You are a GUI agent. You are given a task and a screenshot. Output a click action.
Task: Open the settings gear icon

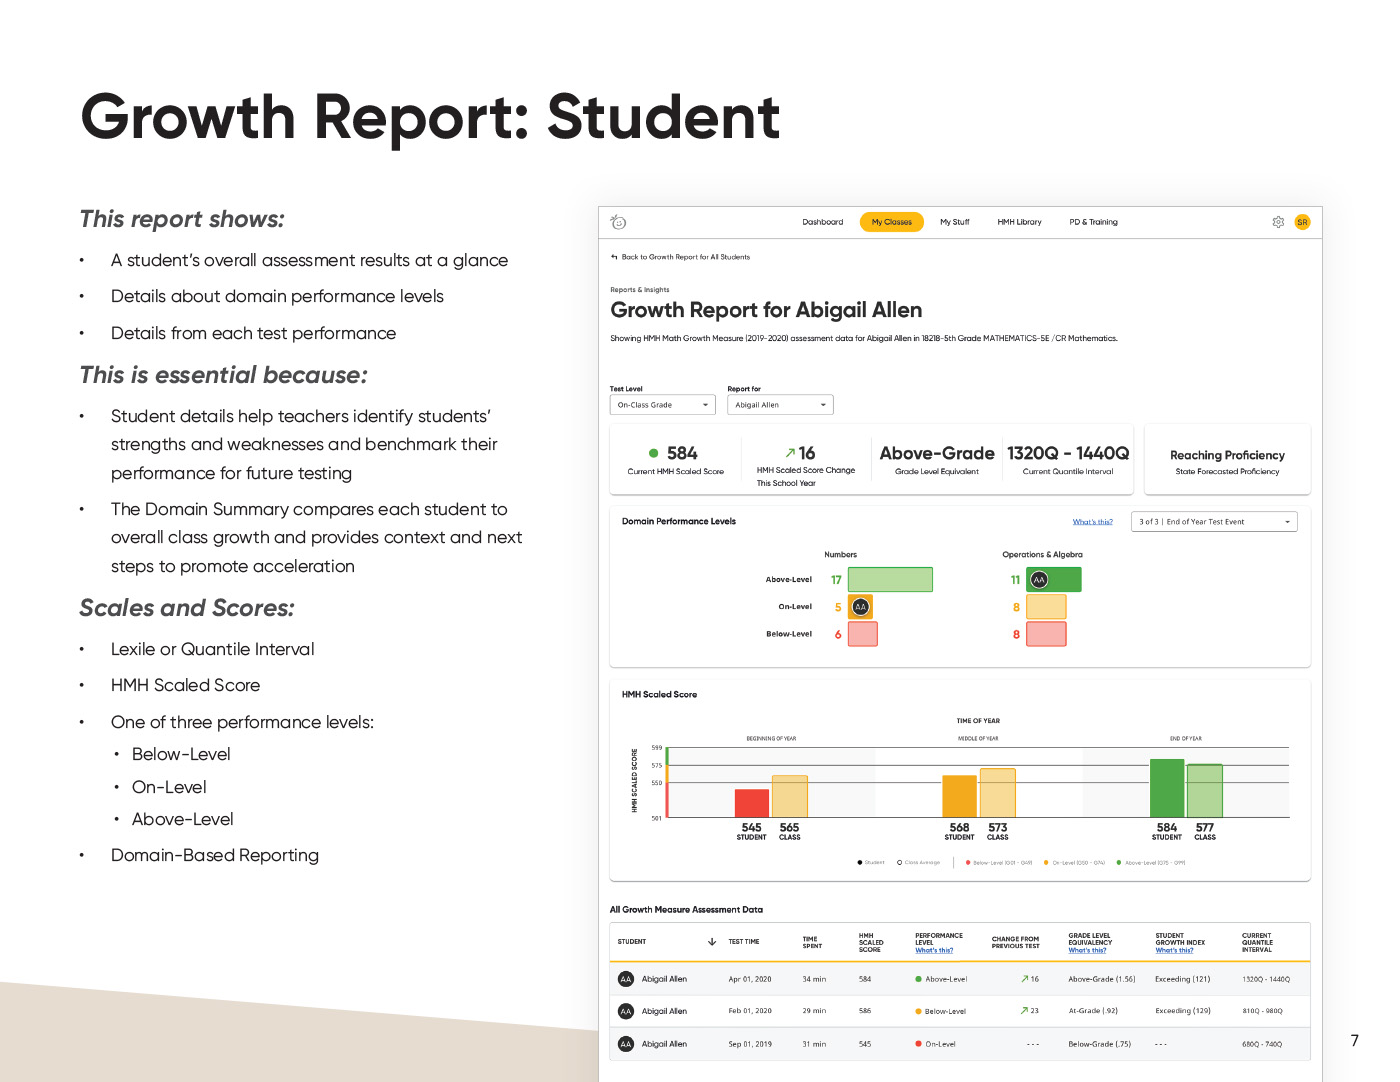tap(1278, 222)
